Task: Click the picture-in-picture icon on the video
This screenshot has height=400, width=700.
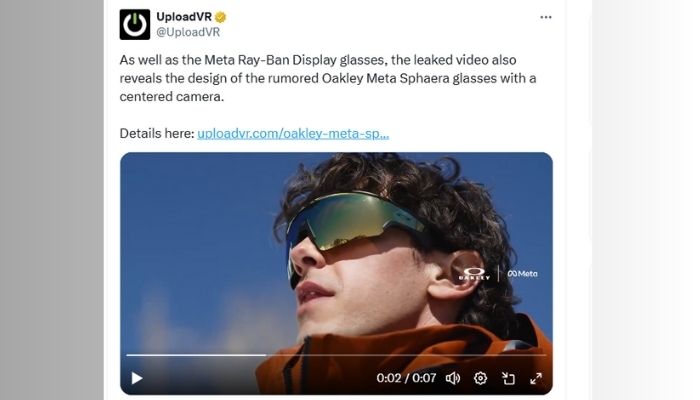Action: 508,379
